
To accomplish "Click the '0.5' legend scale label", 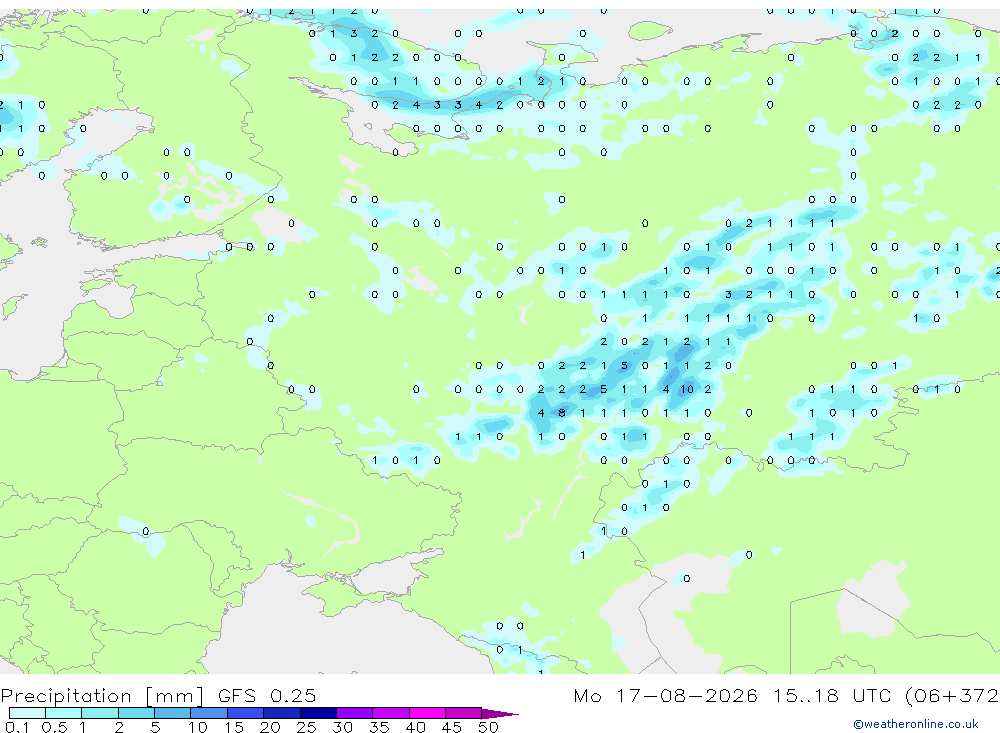I will [x=54, y=727].
